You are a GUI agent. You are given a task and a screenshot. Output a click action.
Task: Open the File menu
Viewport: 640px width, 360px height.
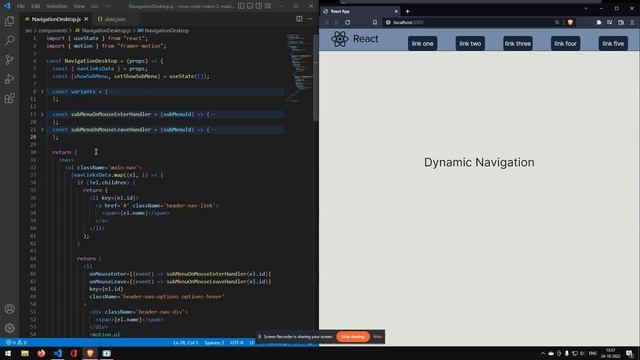tap(21, 6)
